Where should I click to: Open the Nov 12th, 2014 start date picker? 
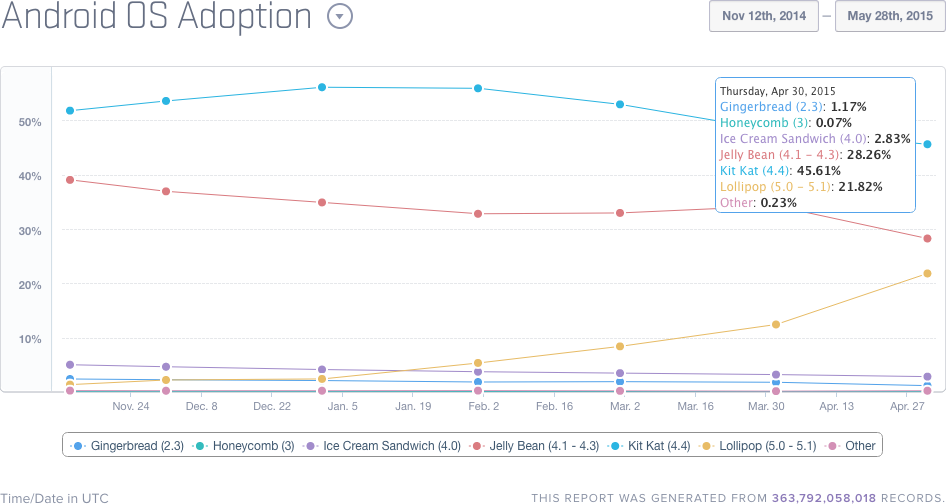tap(763, 17)
